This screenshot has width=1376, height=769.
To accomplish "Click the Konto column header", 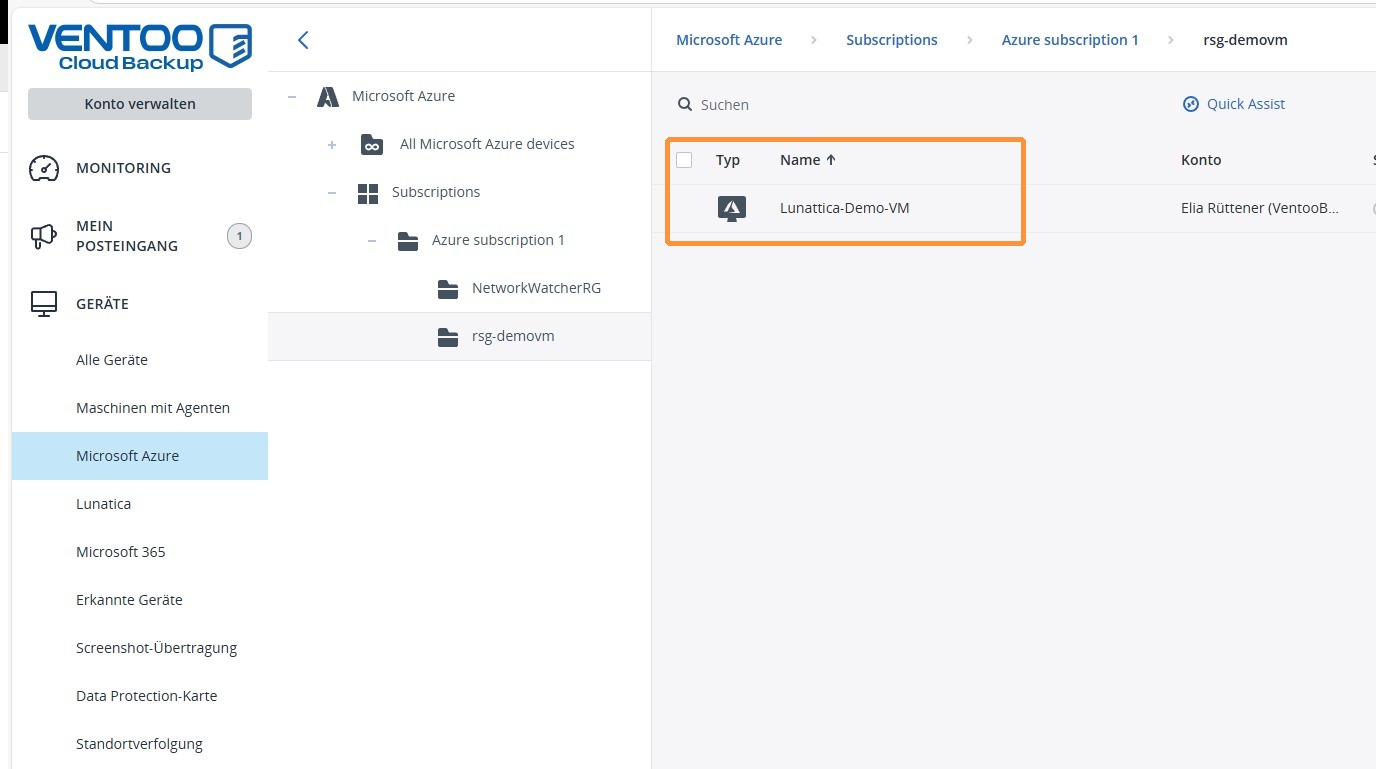I will click(1201, 160).
